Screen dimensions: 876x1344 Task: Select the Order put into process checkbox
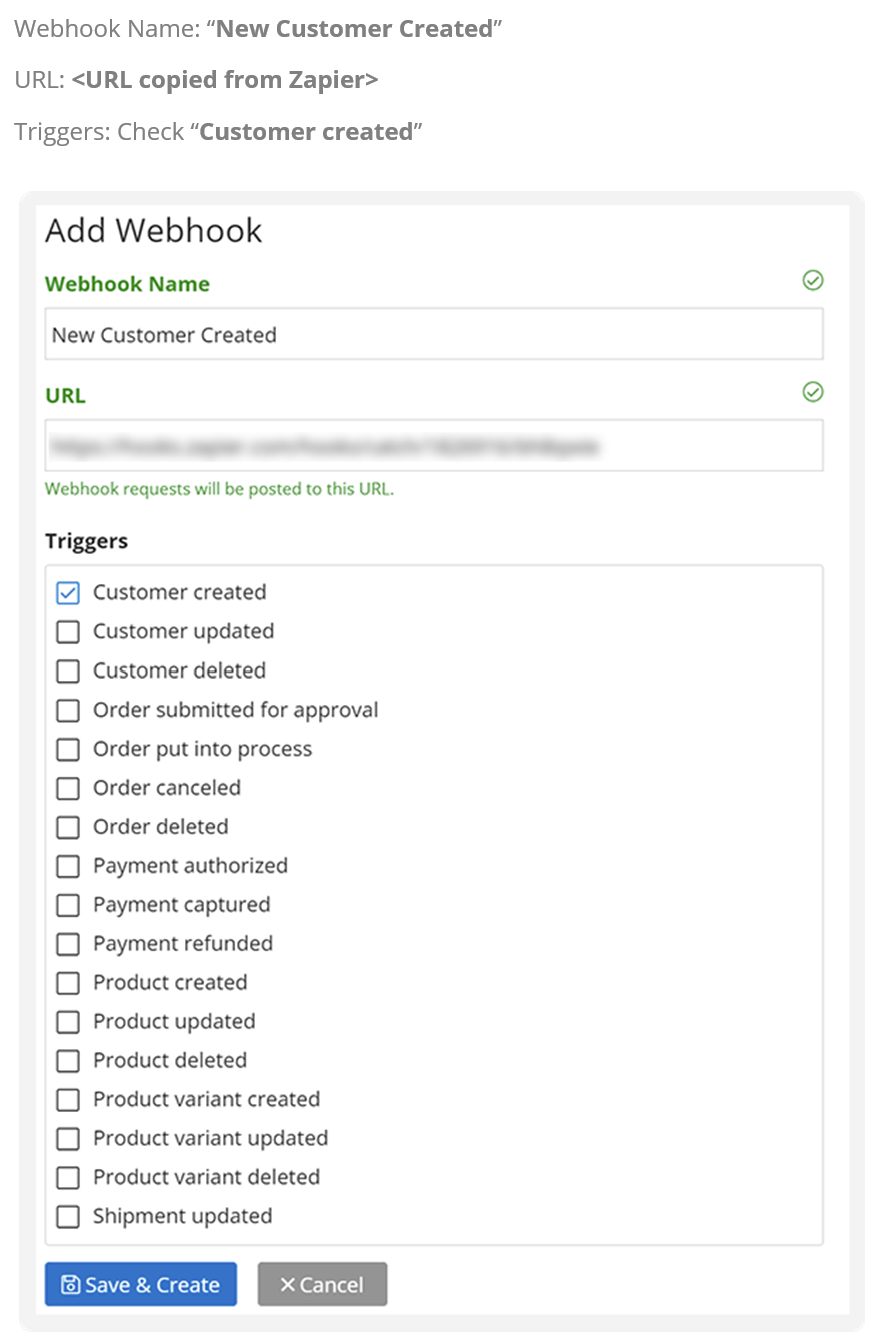tap(68, 749)
